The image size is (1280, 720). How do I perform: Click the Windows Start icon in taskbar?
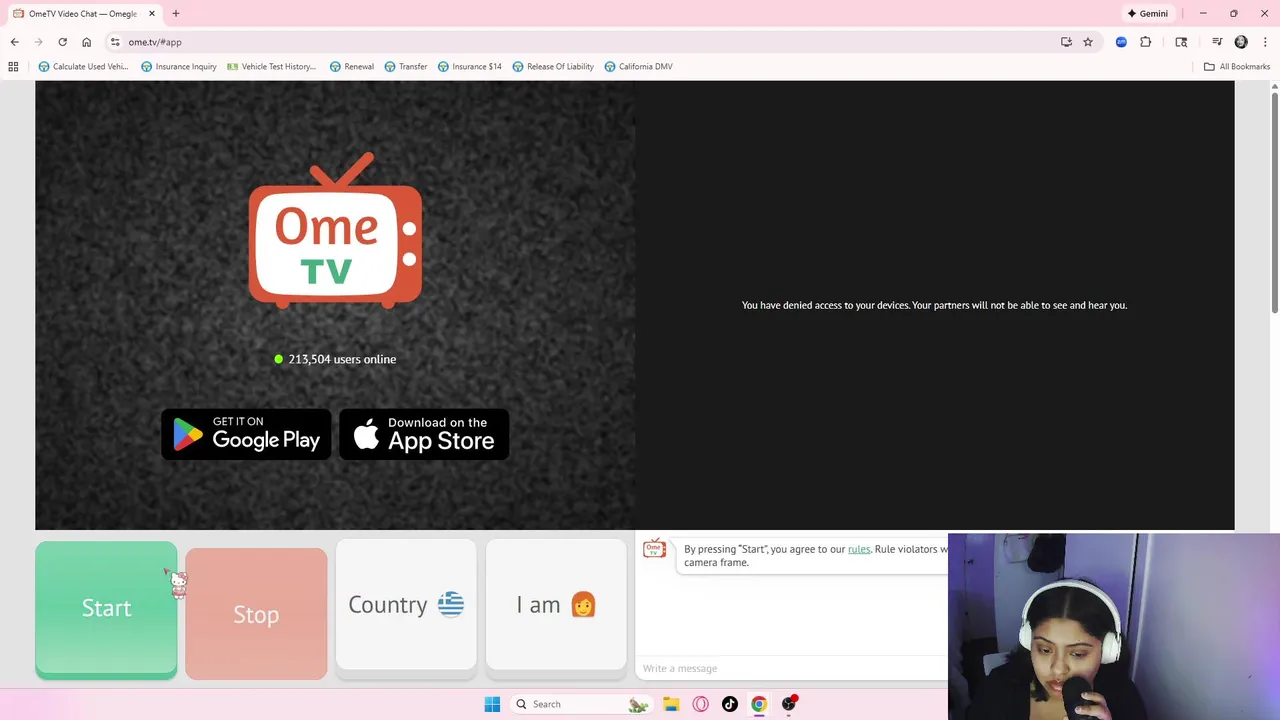(492, 704)
